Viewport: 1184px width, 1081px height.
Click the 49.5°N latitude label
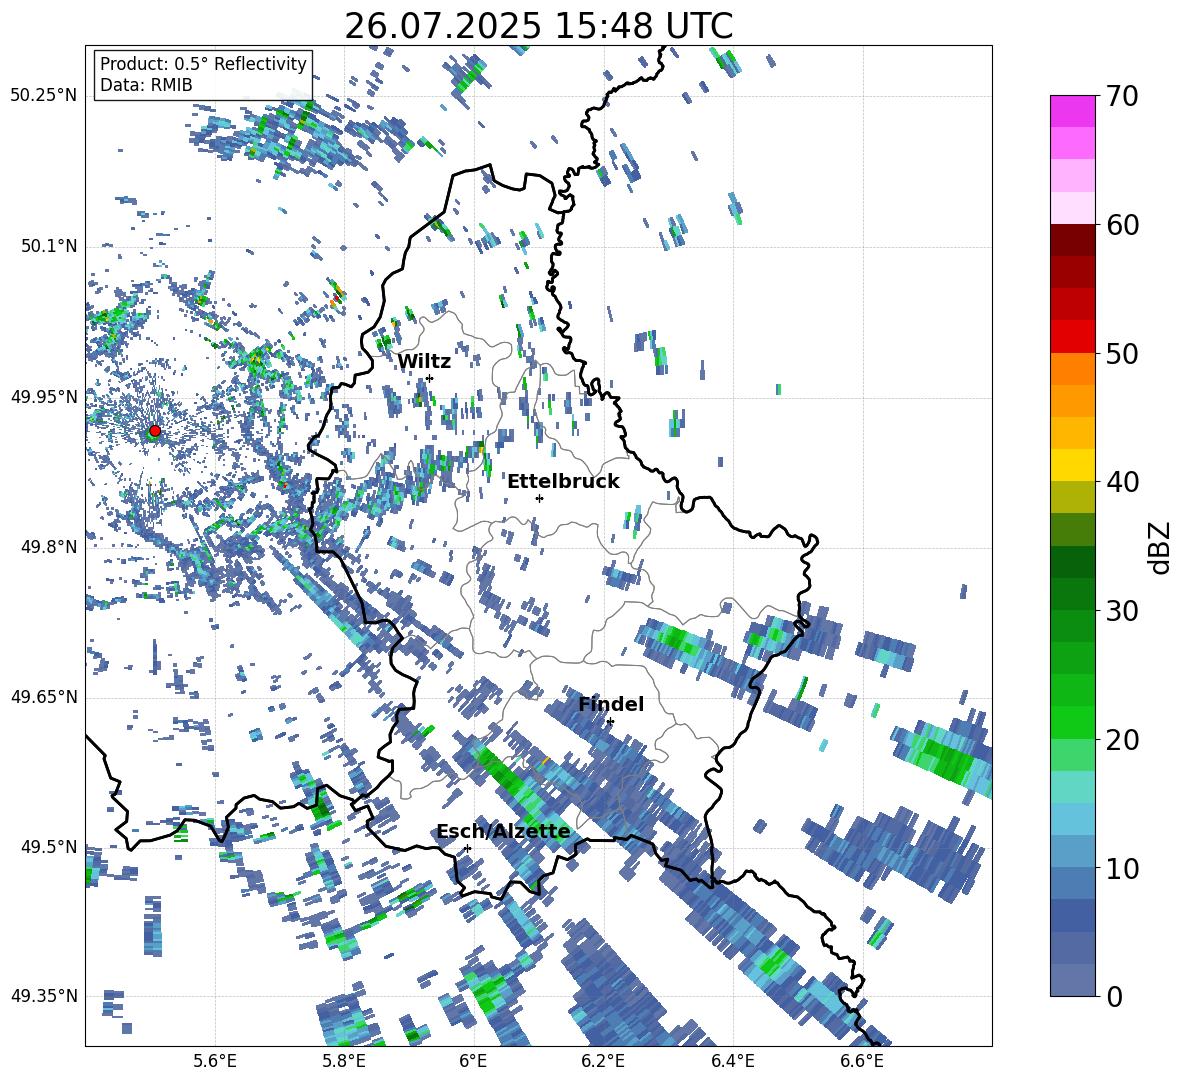[x=49, y=846]
